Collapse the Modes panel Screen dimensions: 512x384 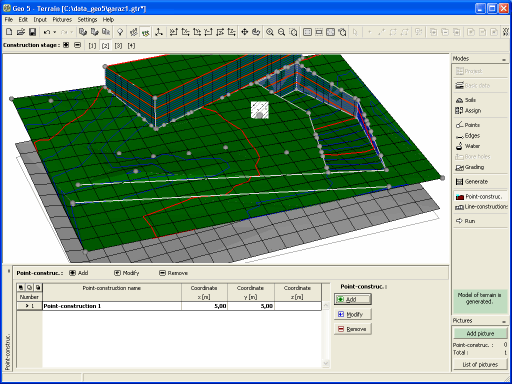[504, 59]
